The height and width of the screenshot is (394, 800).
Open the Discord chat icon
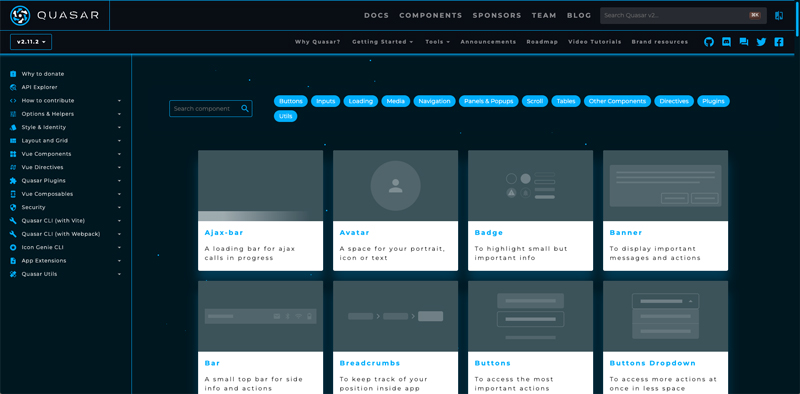pos(727,42)
